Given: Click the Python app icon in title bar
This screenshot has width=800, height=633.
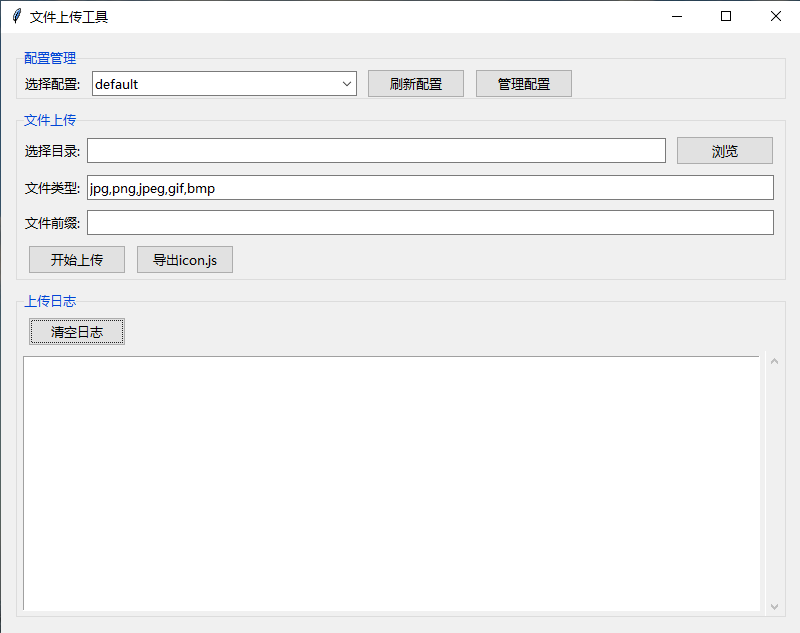Looking at the screenshot, I should [15, 16].
